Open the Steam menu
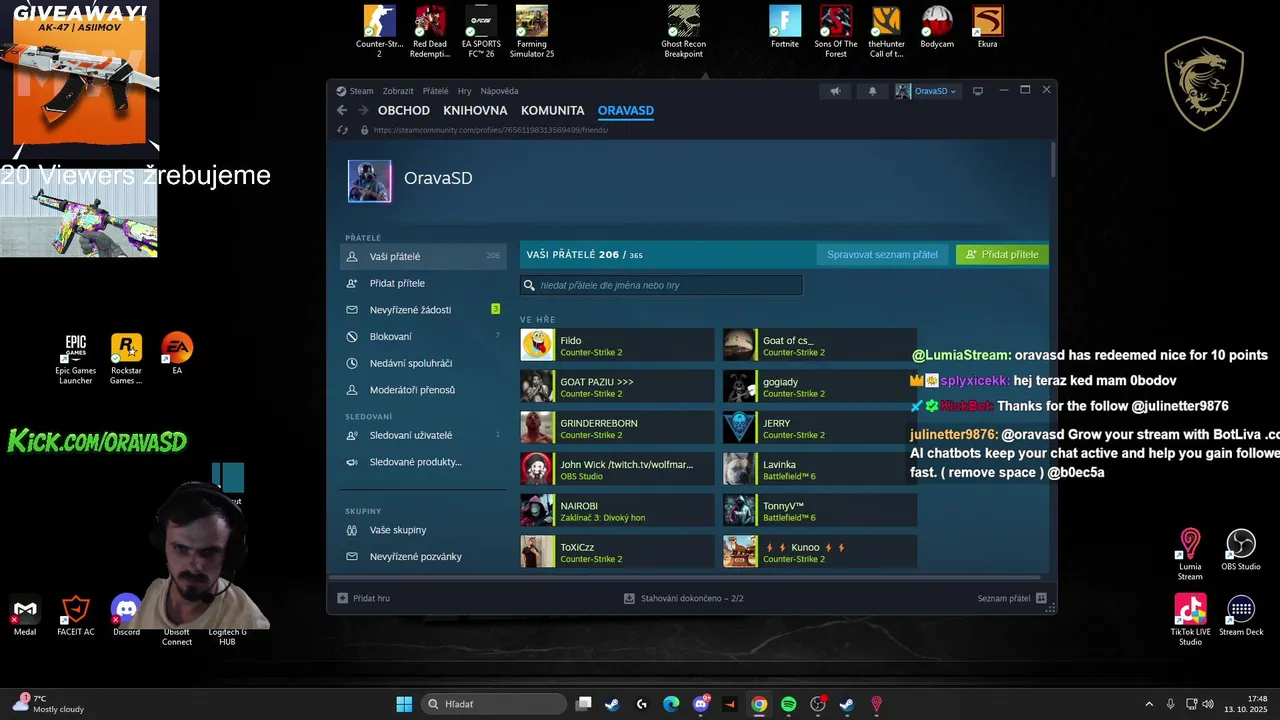1280x720 pixels. (355, 91)
